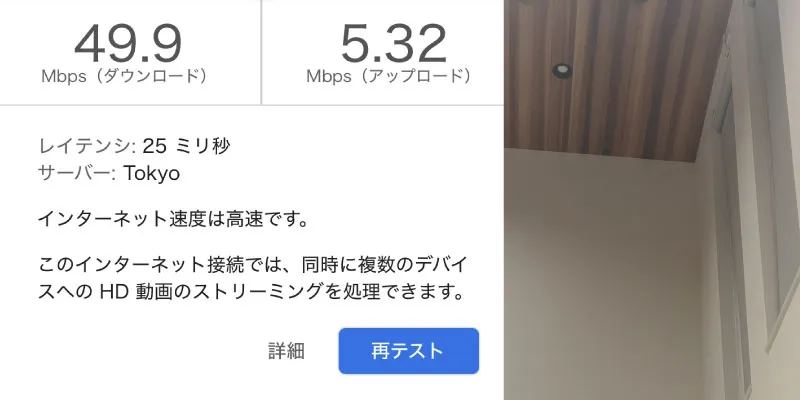Click the Mbps（アップロード）label
This screenshot has height=400, width=800.
390,77
